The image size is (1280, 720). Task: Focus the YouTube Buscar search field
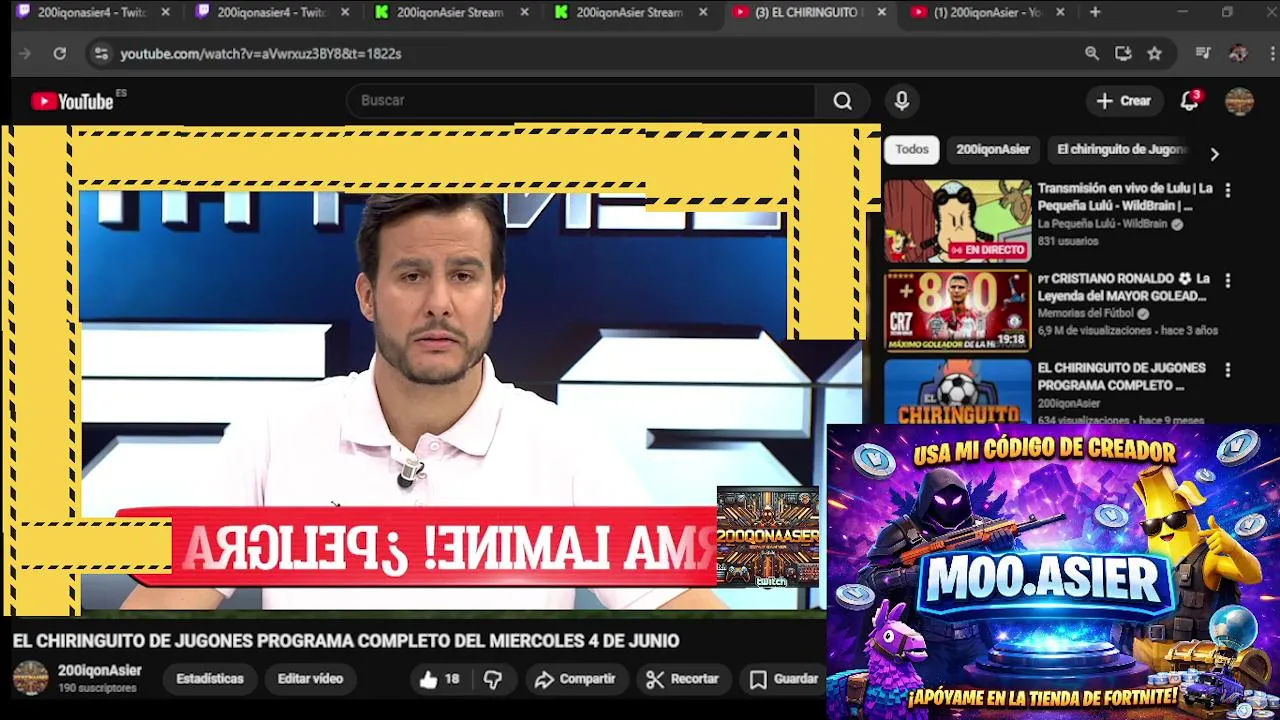coord(580,101)
